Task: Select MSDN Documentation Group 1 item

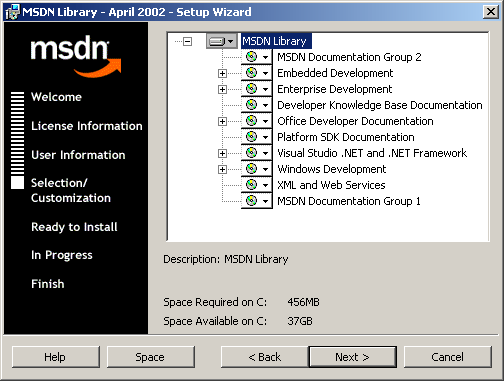Action: (349, 201)
